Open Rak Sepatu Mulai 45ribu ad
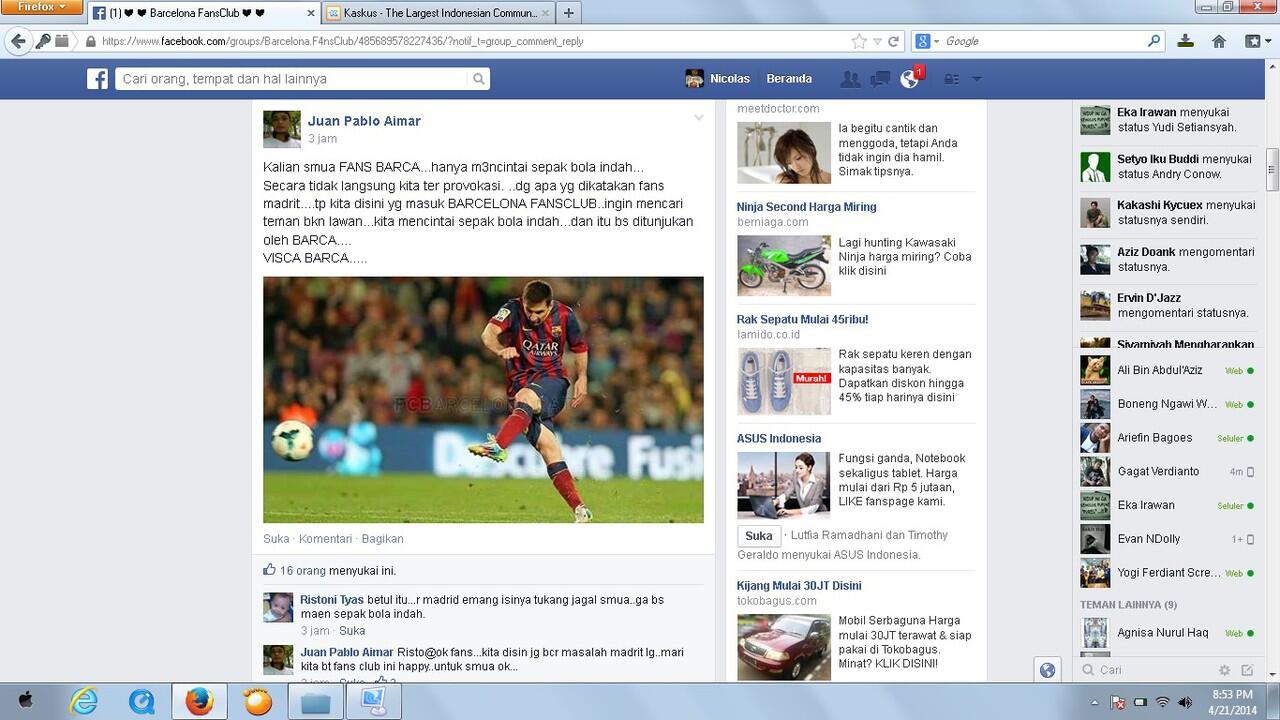This screenshot has width=1280, height=720. click(802, 320)
